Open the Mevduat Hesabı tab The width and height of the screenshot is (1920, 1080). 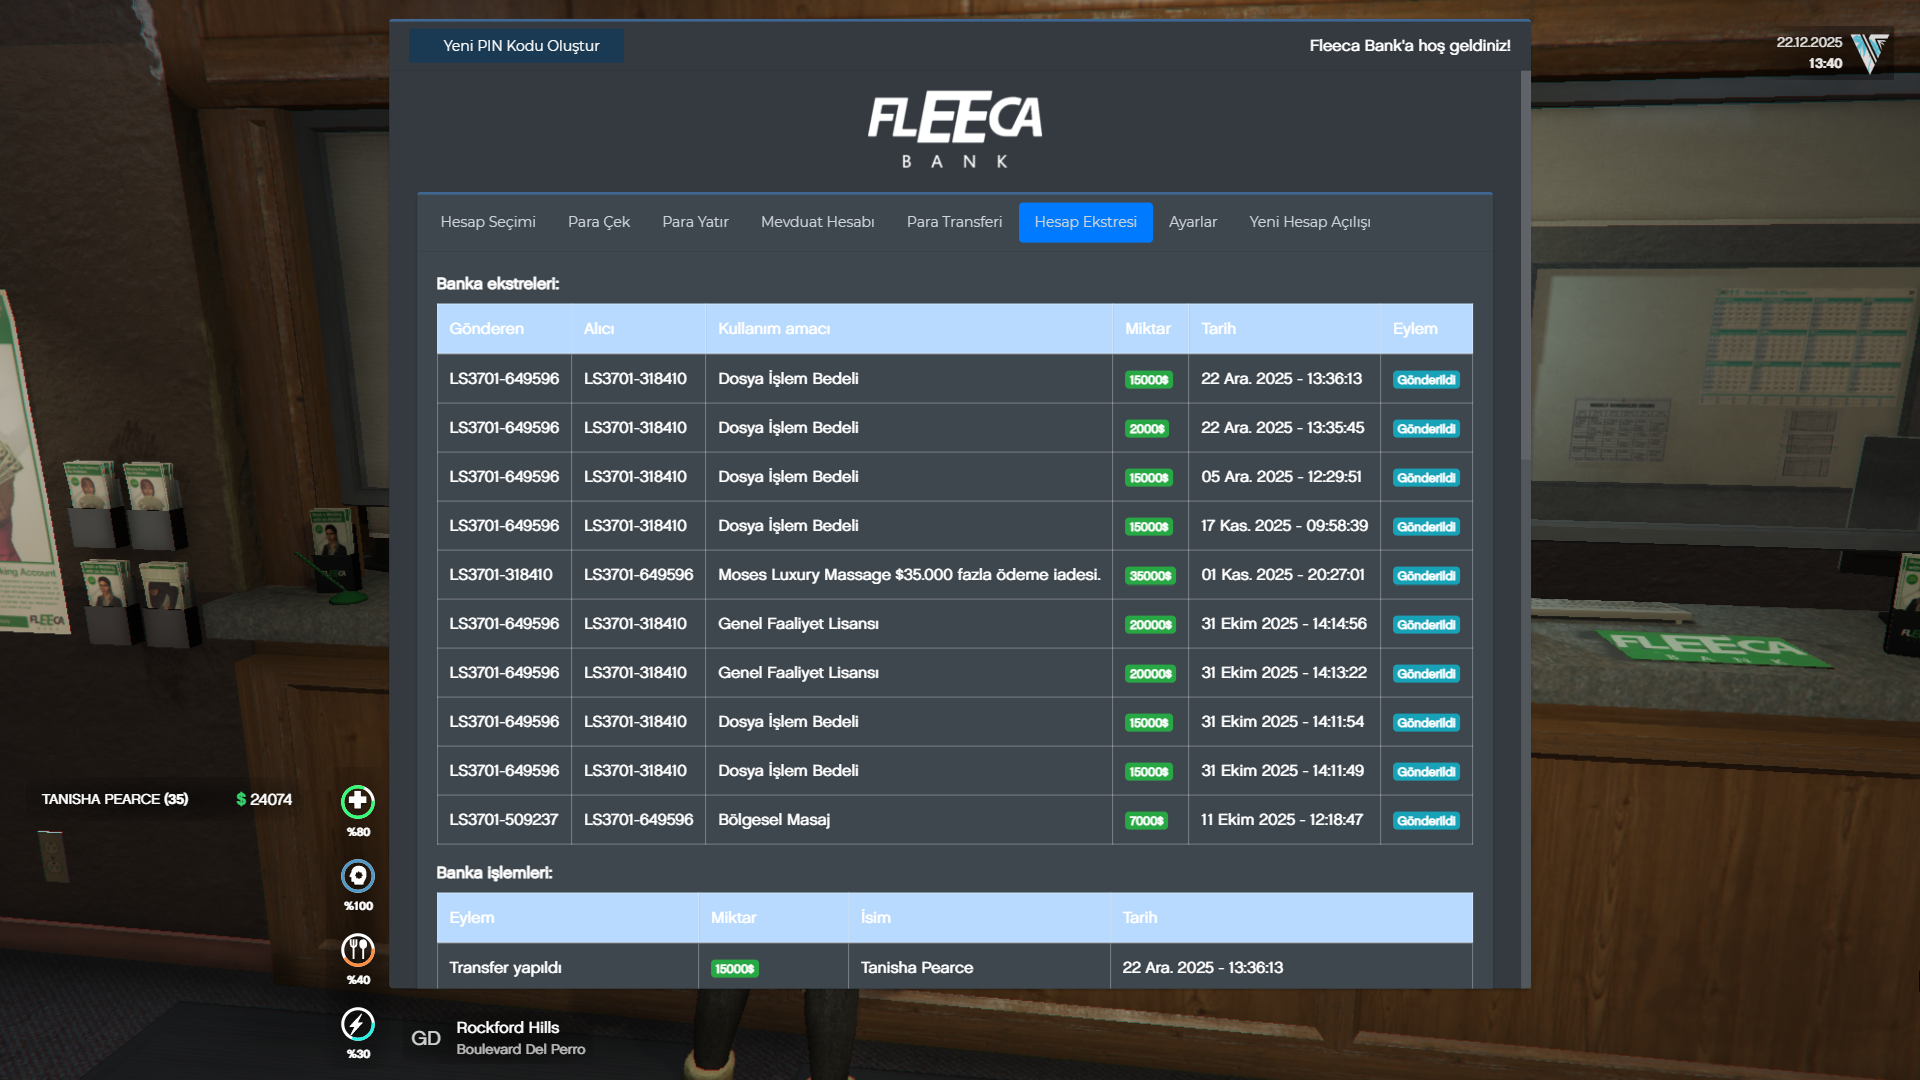(x=818, y=222)
